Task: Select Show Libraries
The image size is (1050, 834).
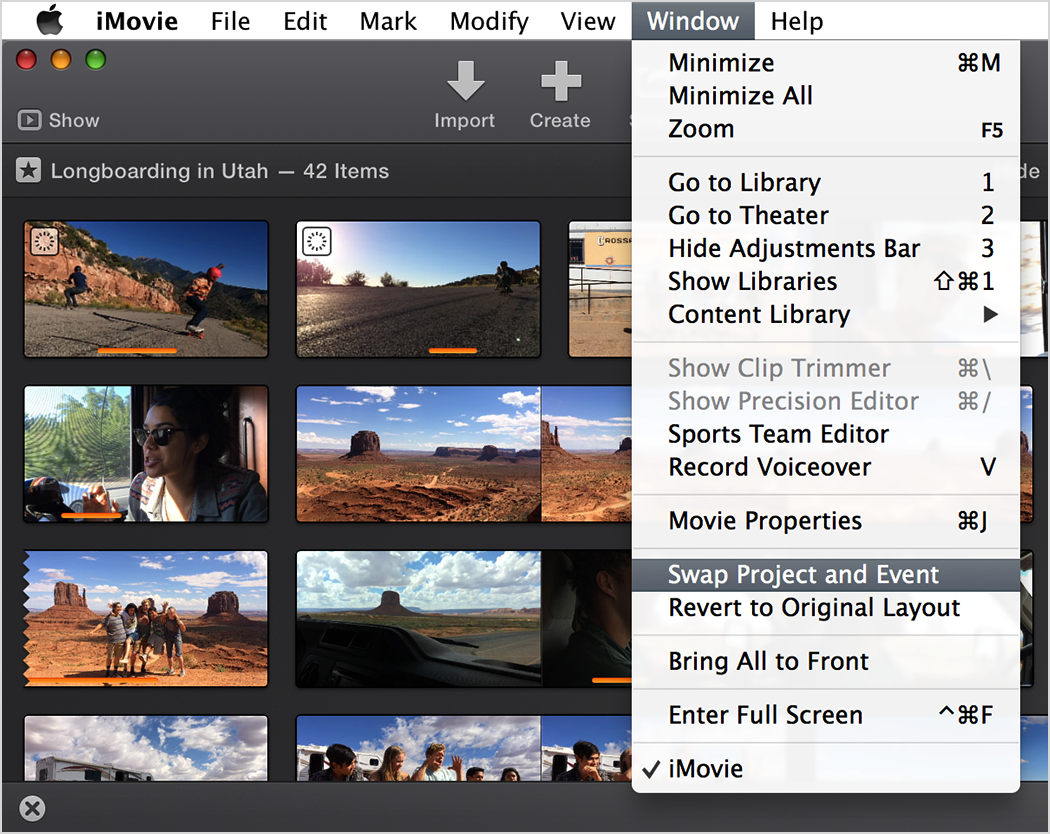Action: pos(826,281)
